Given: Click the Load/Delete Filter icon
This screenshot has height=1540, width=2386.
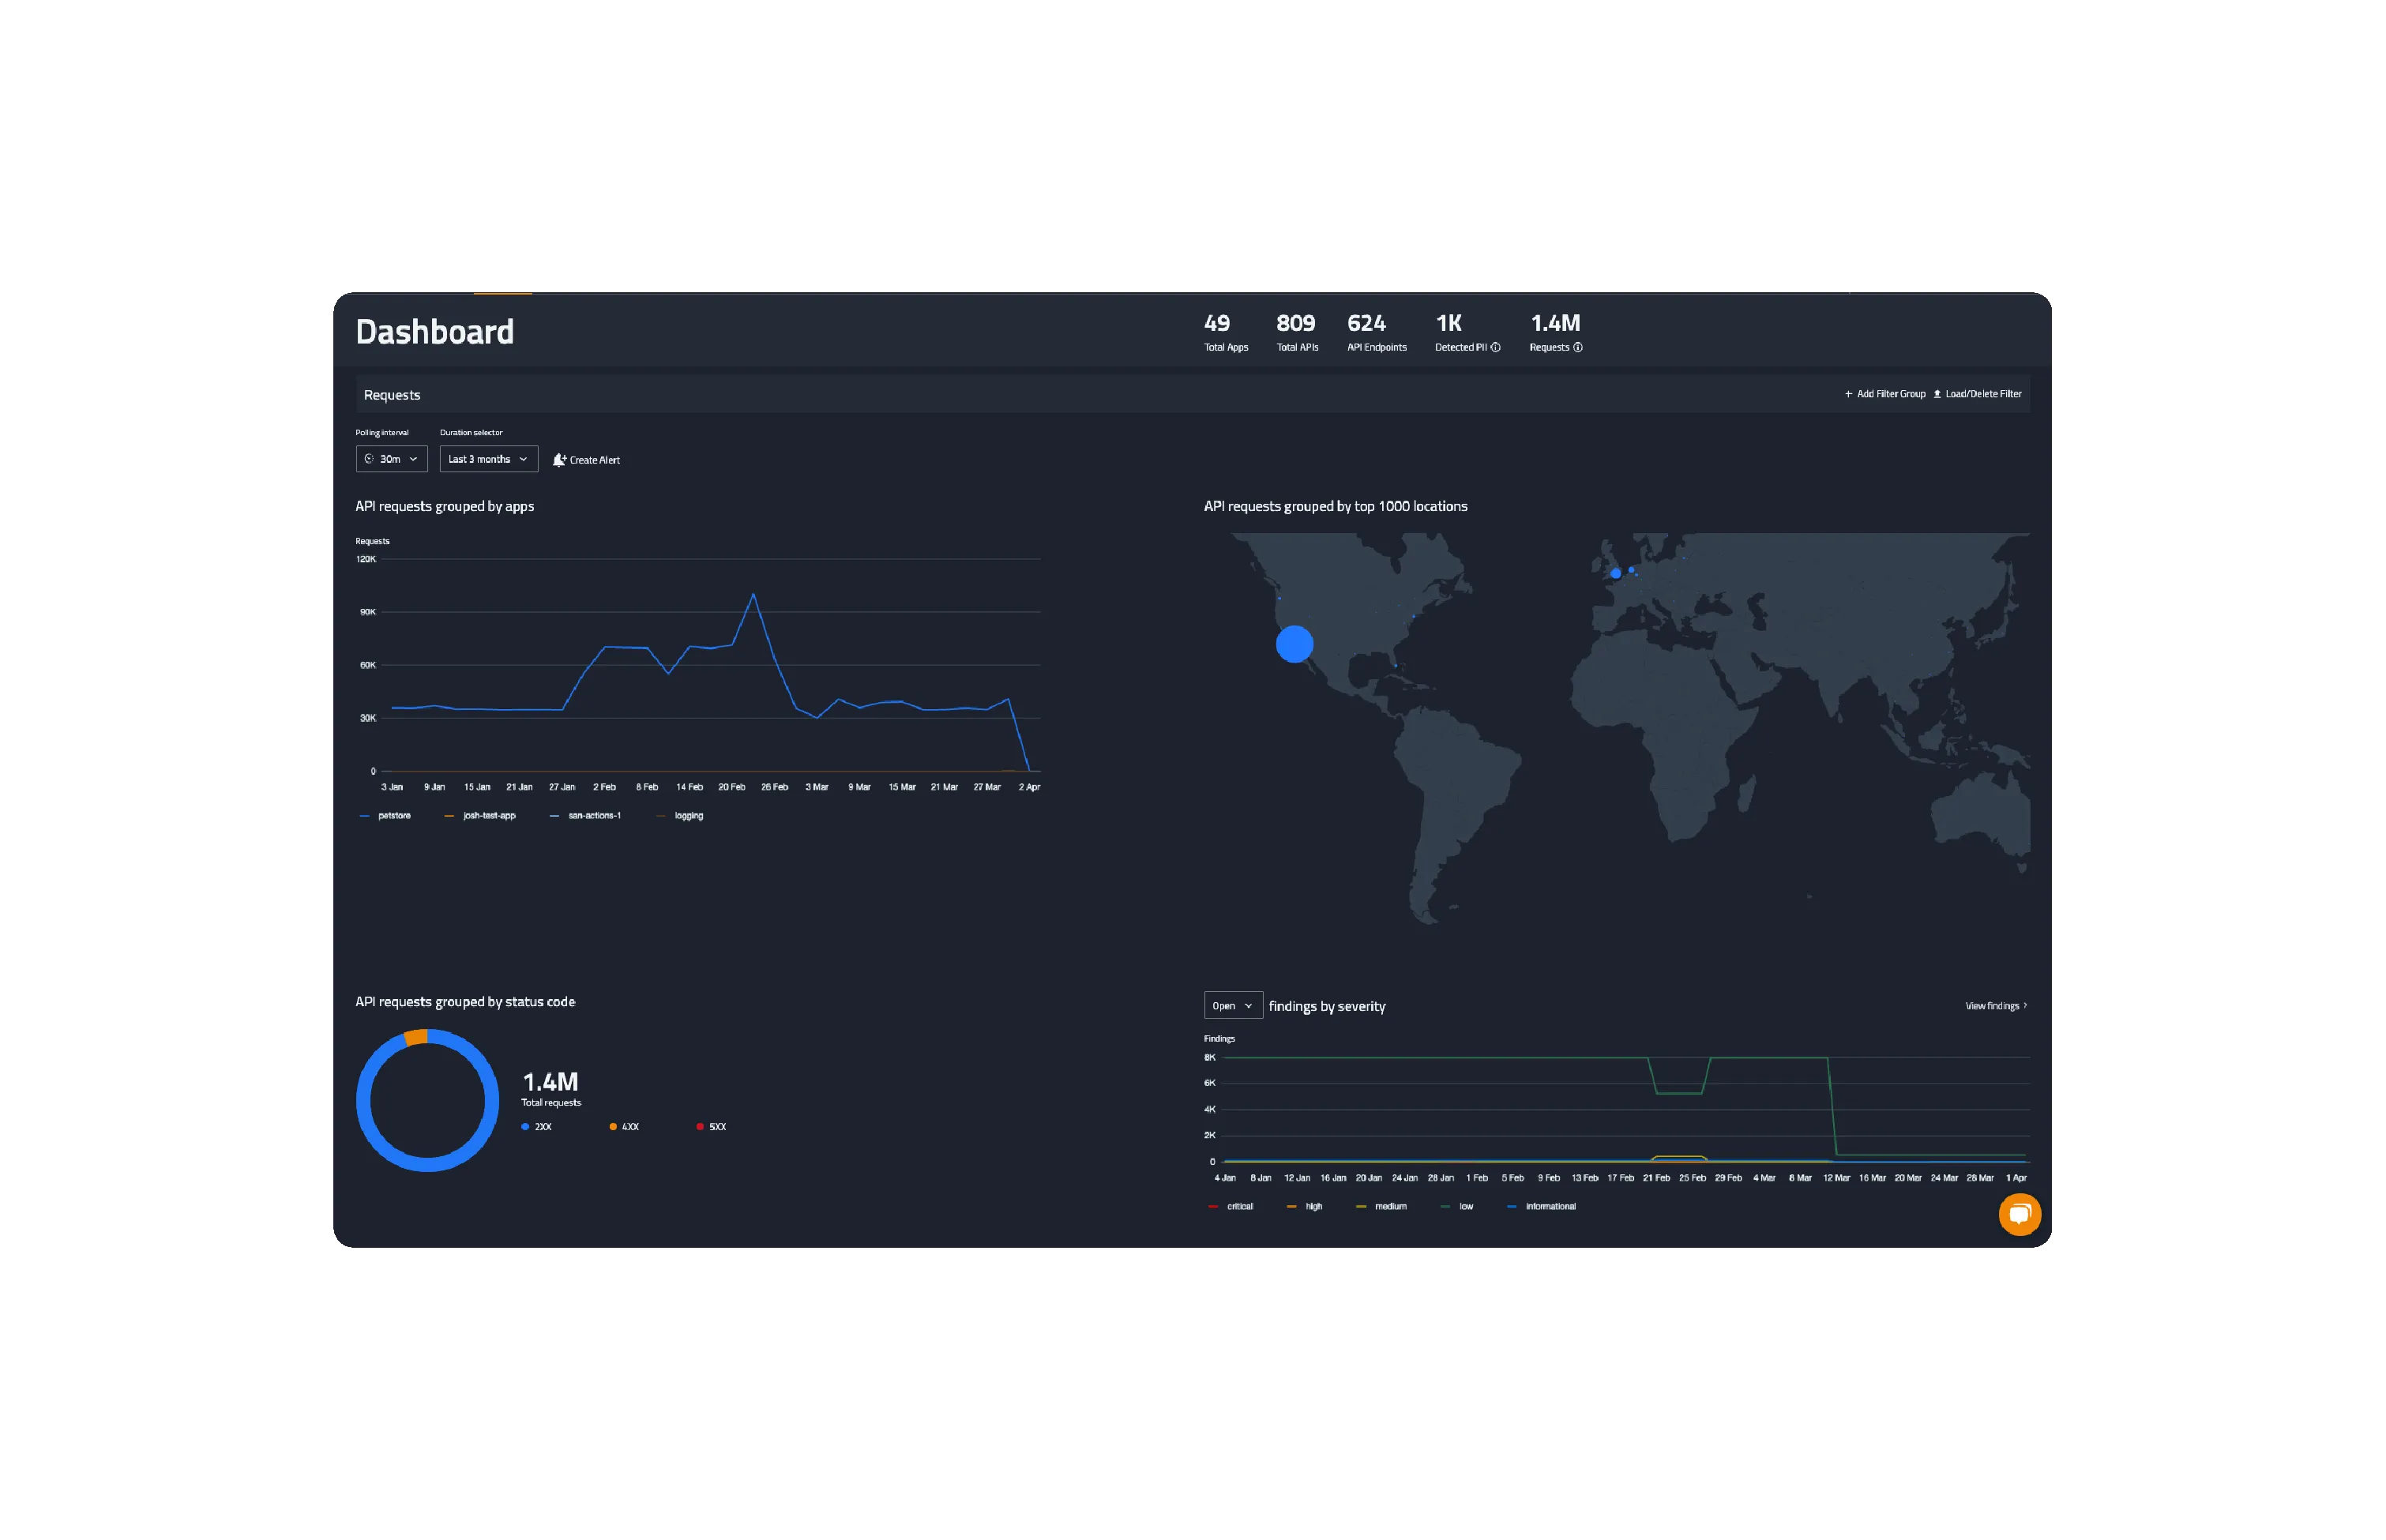Looking at the screenshot, I should coord(1938,394).
